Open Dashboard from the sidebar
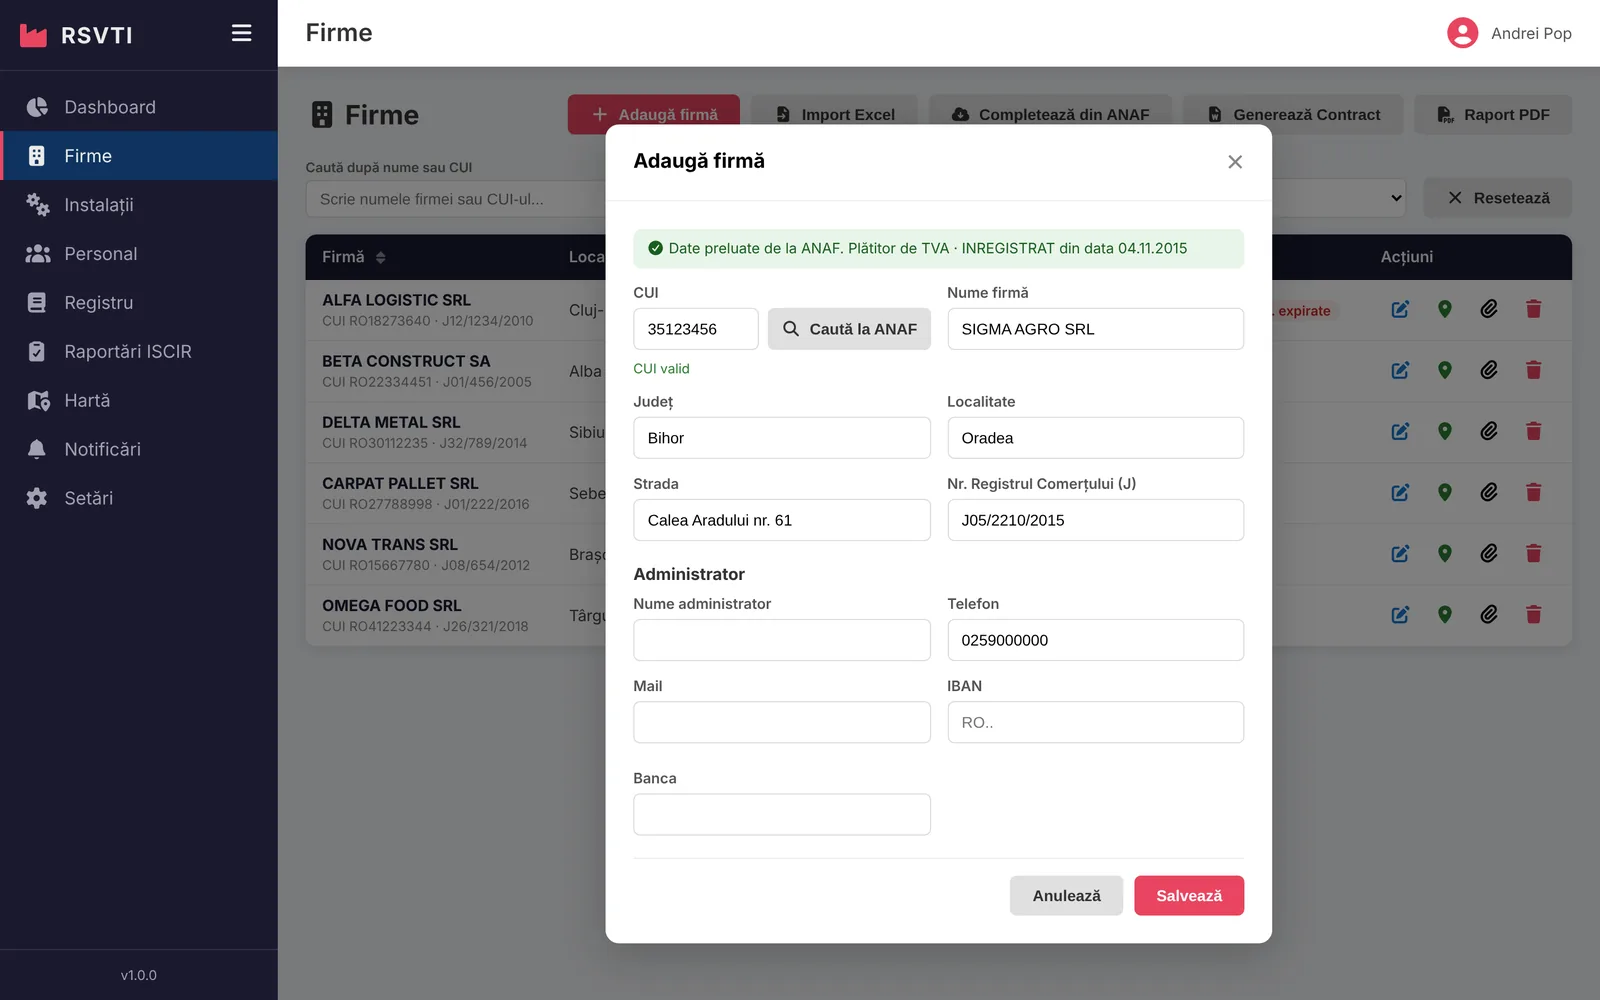1600x1000 pixels. coord(139,107)
